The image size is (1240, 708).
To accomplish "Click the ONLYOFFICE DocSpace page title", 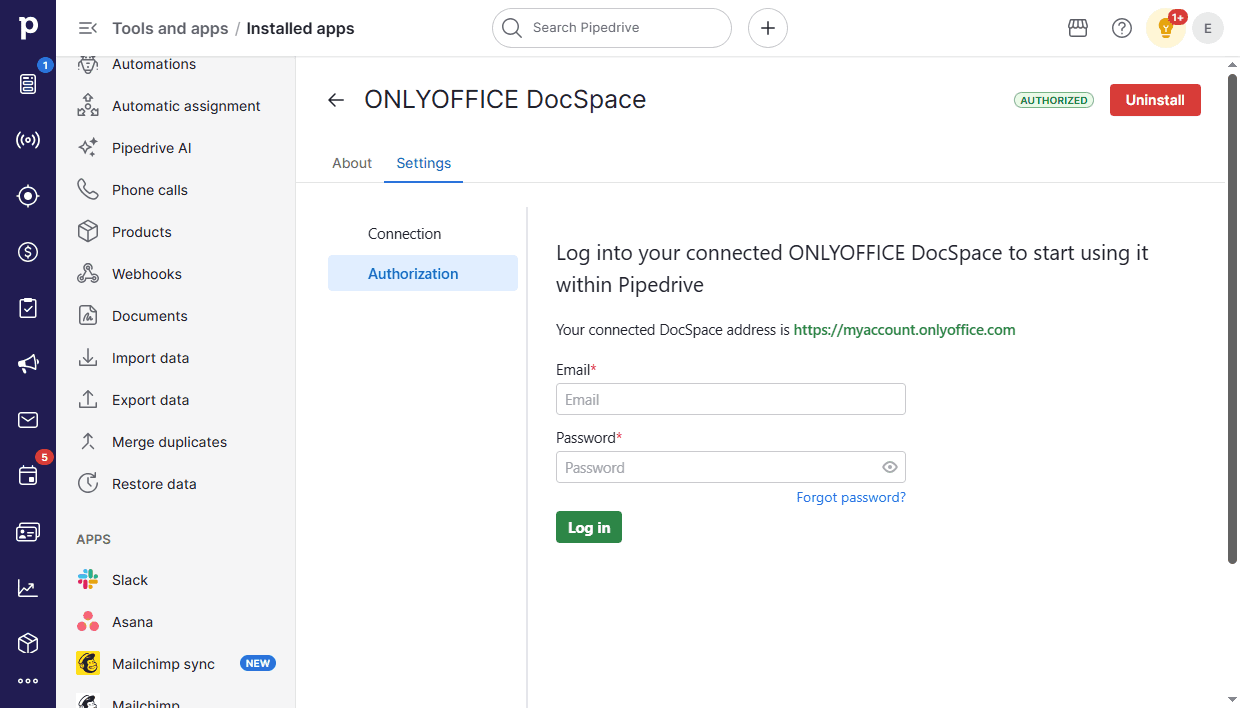I will tap(505, 100).
